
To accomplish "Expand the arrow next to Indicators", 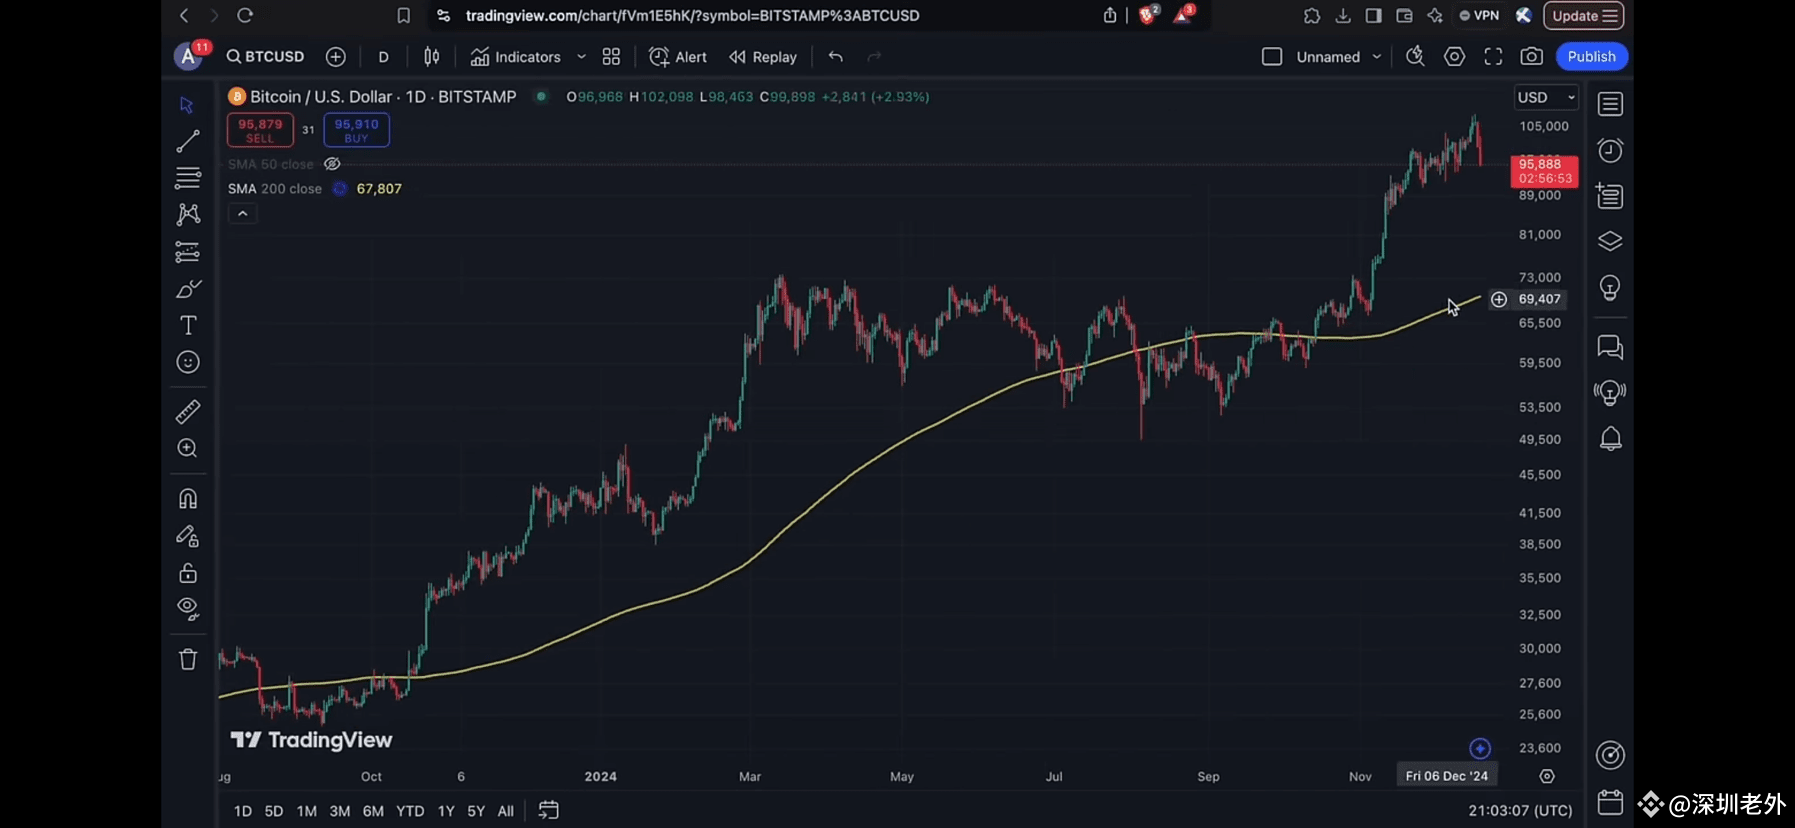I will (581, 57).
